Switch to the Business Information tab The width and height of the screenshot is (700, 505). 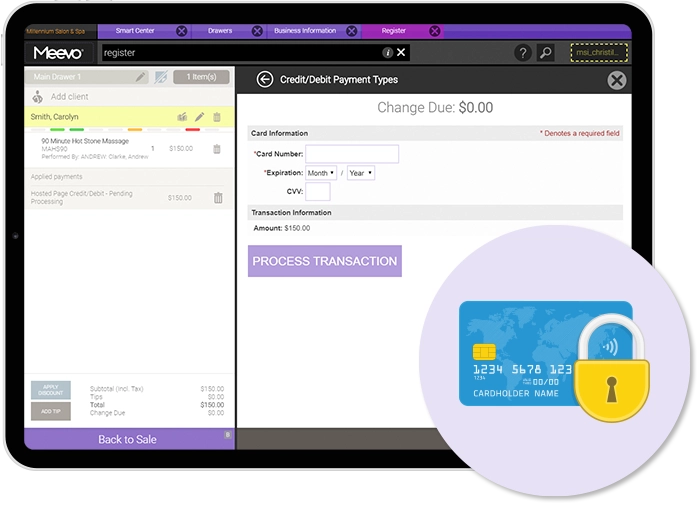tap(305, 31)
